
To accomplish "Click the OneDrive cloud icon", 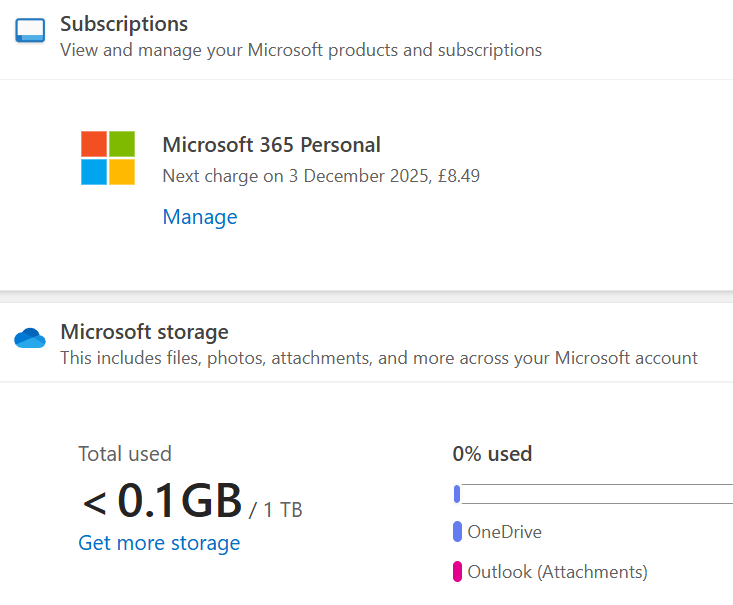I will pyautogui.click(x=30, y=338).
